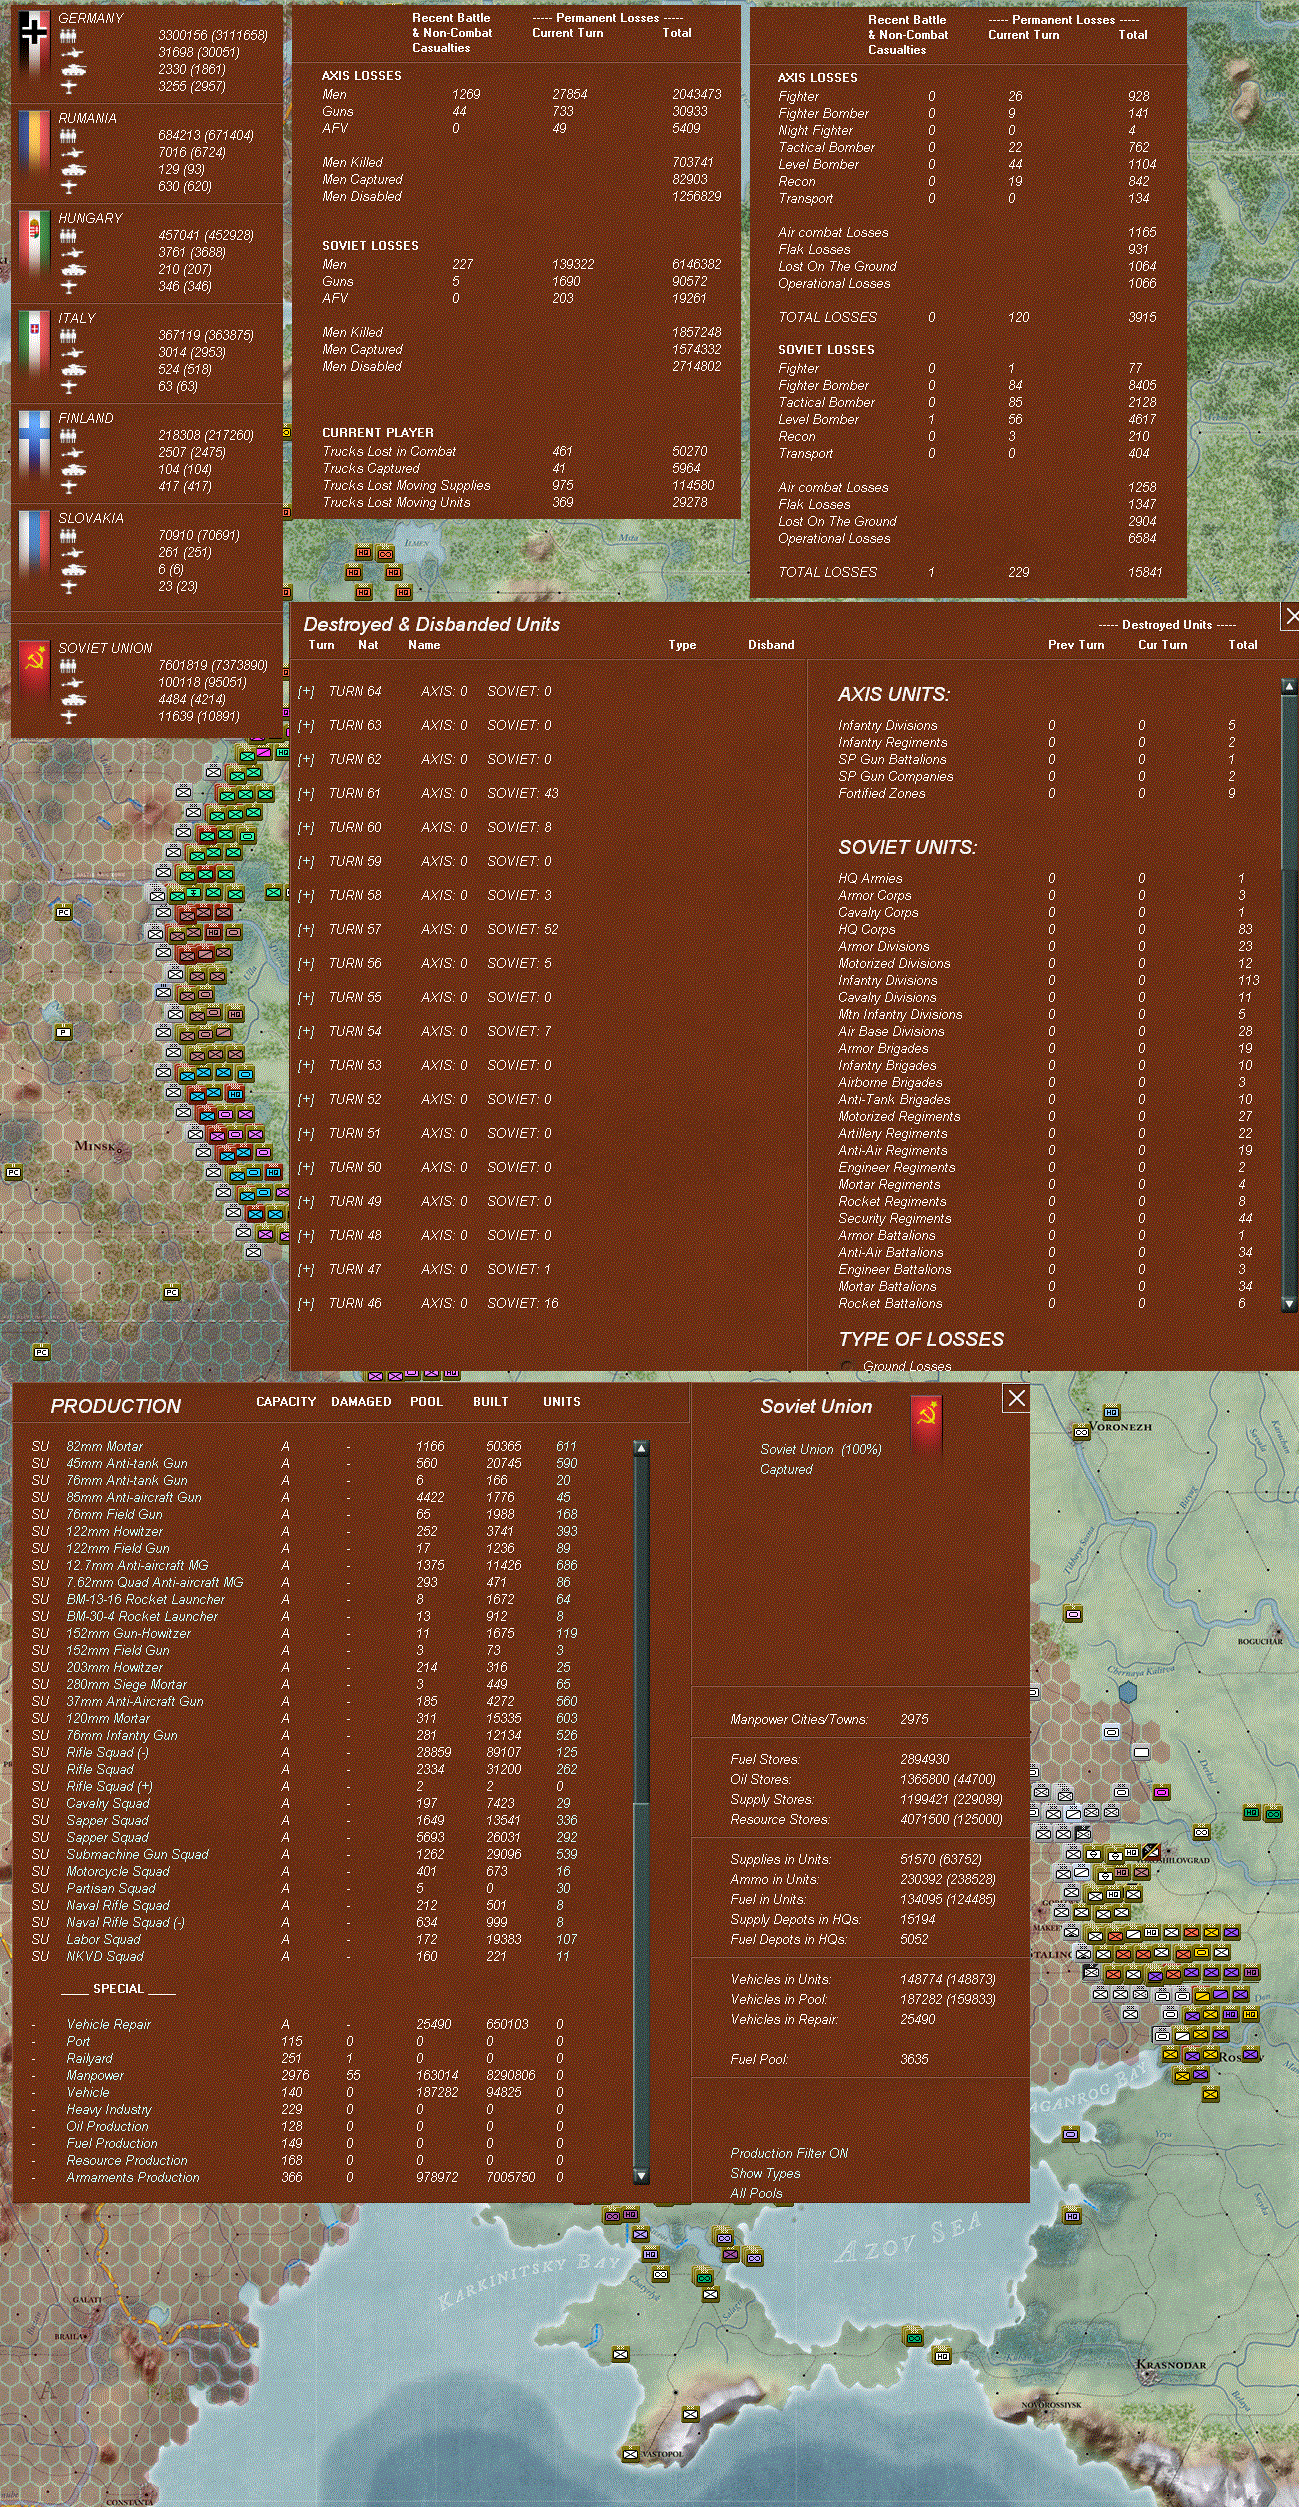The image size is (1299, 2507).
Task: Click the BUILT column header in Production
Action: tap(491, 1402)
